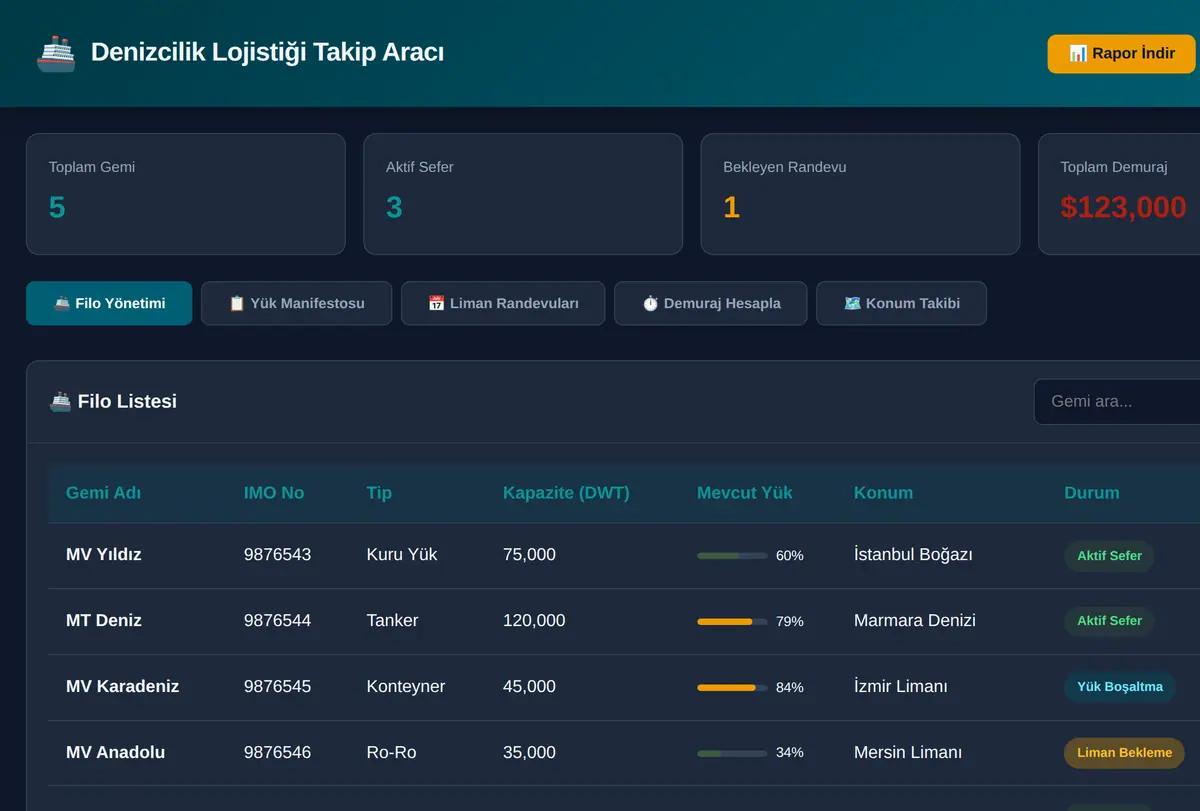
Task: Click the Kapasite (DWT) column header
Action: (x=566, y=493)
